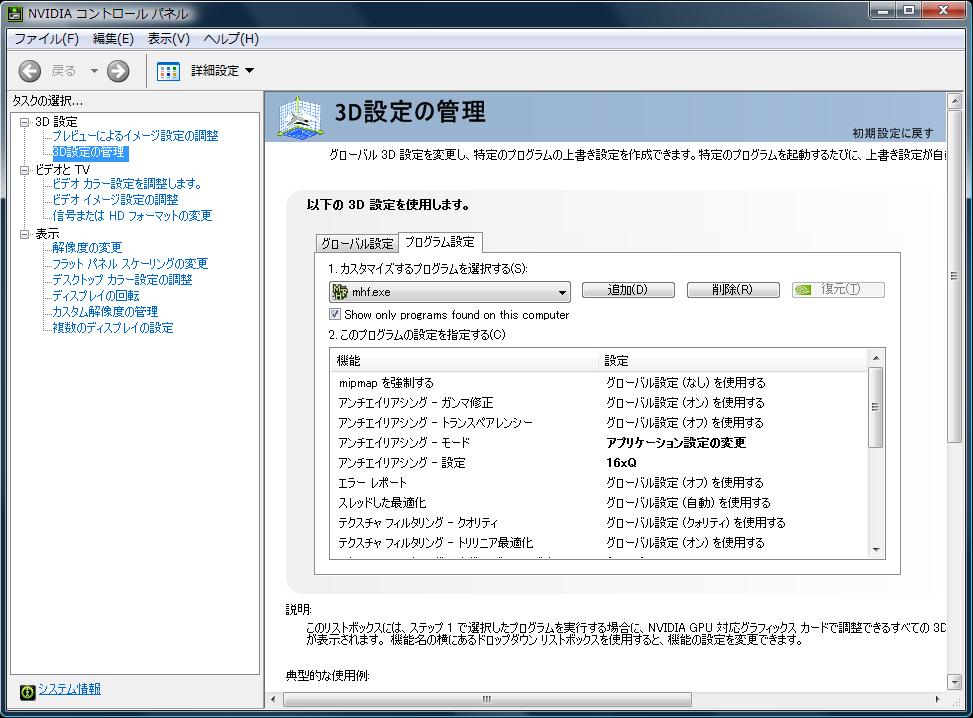Image resolution: width=973 pixels, height=718 pixels.
Task: Click 初期設定に戻す link
Action: pos(892,133)
